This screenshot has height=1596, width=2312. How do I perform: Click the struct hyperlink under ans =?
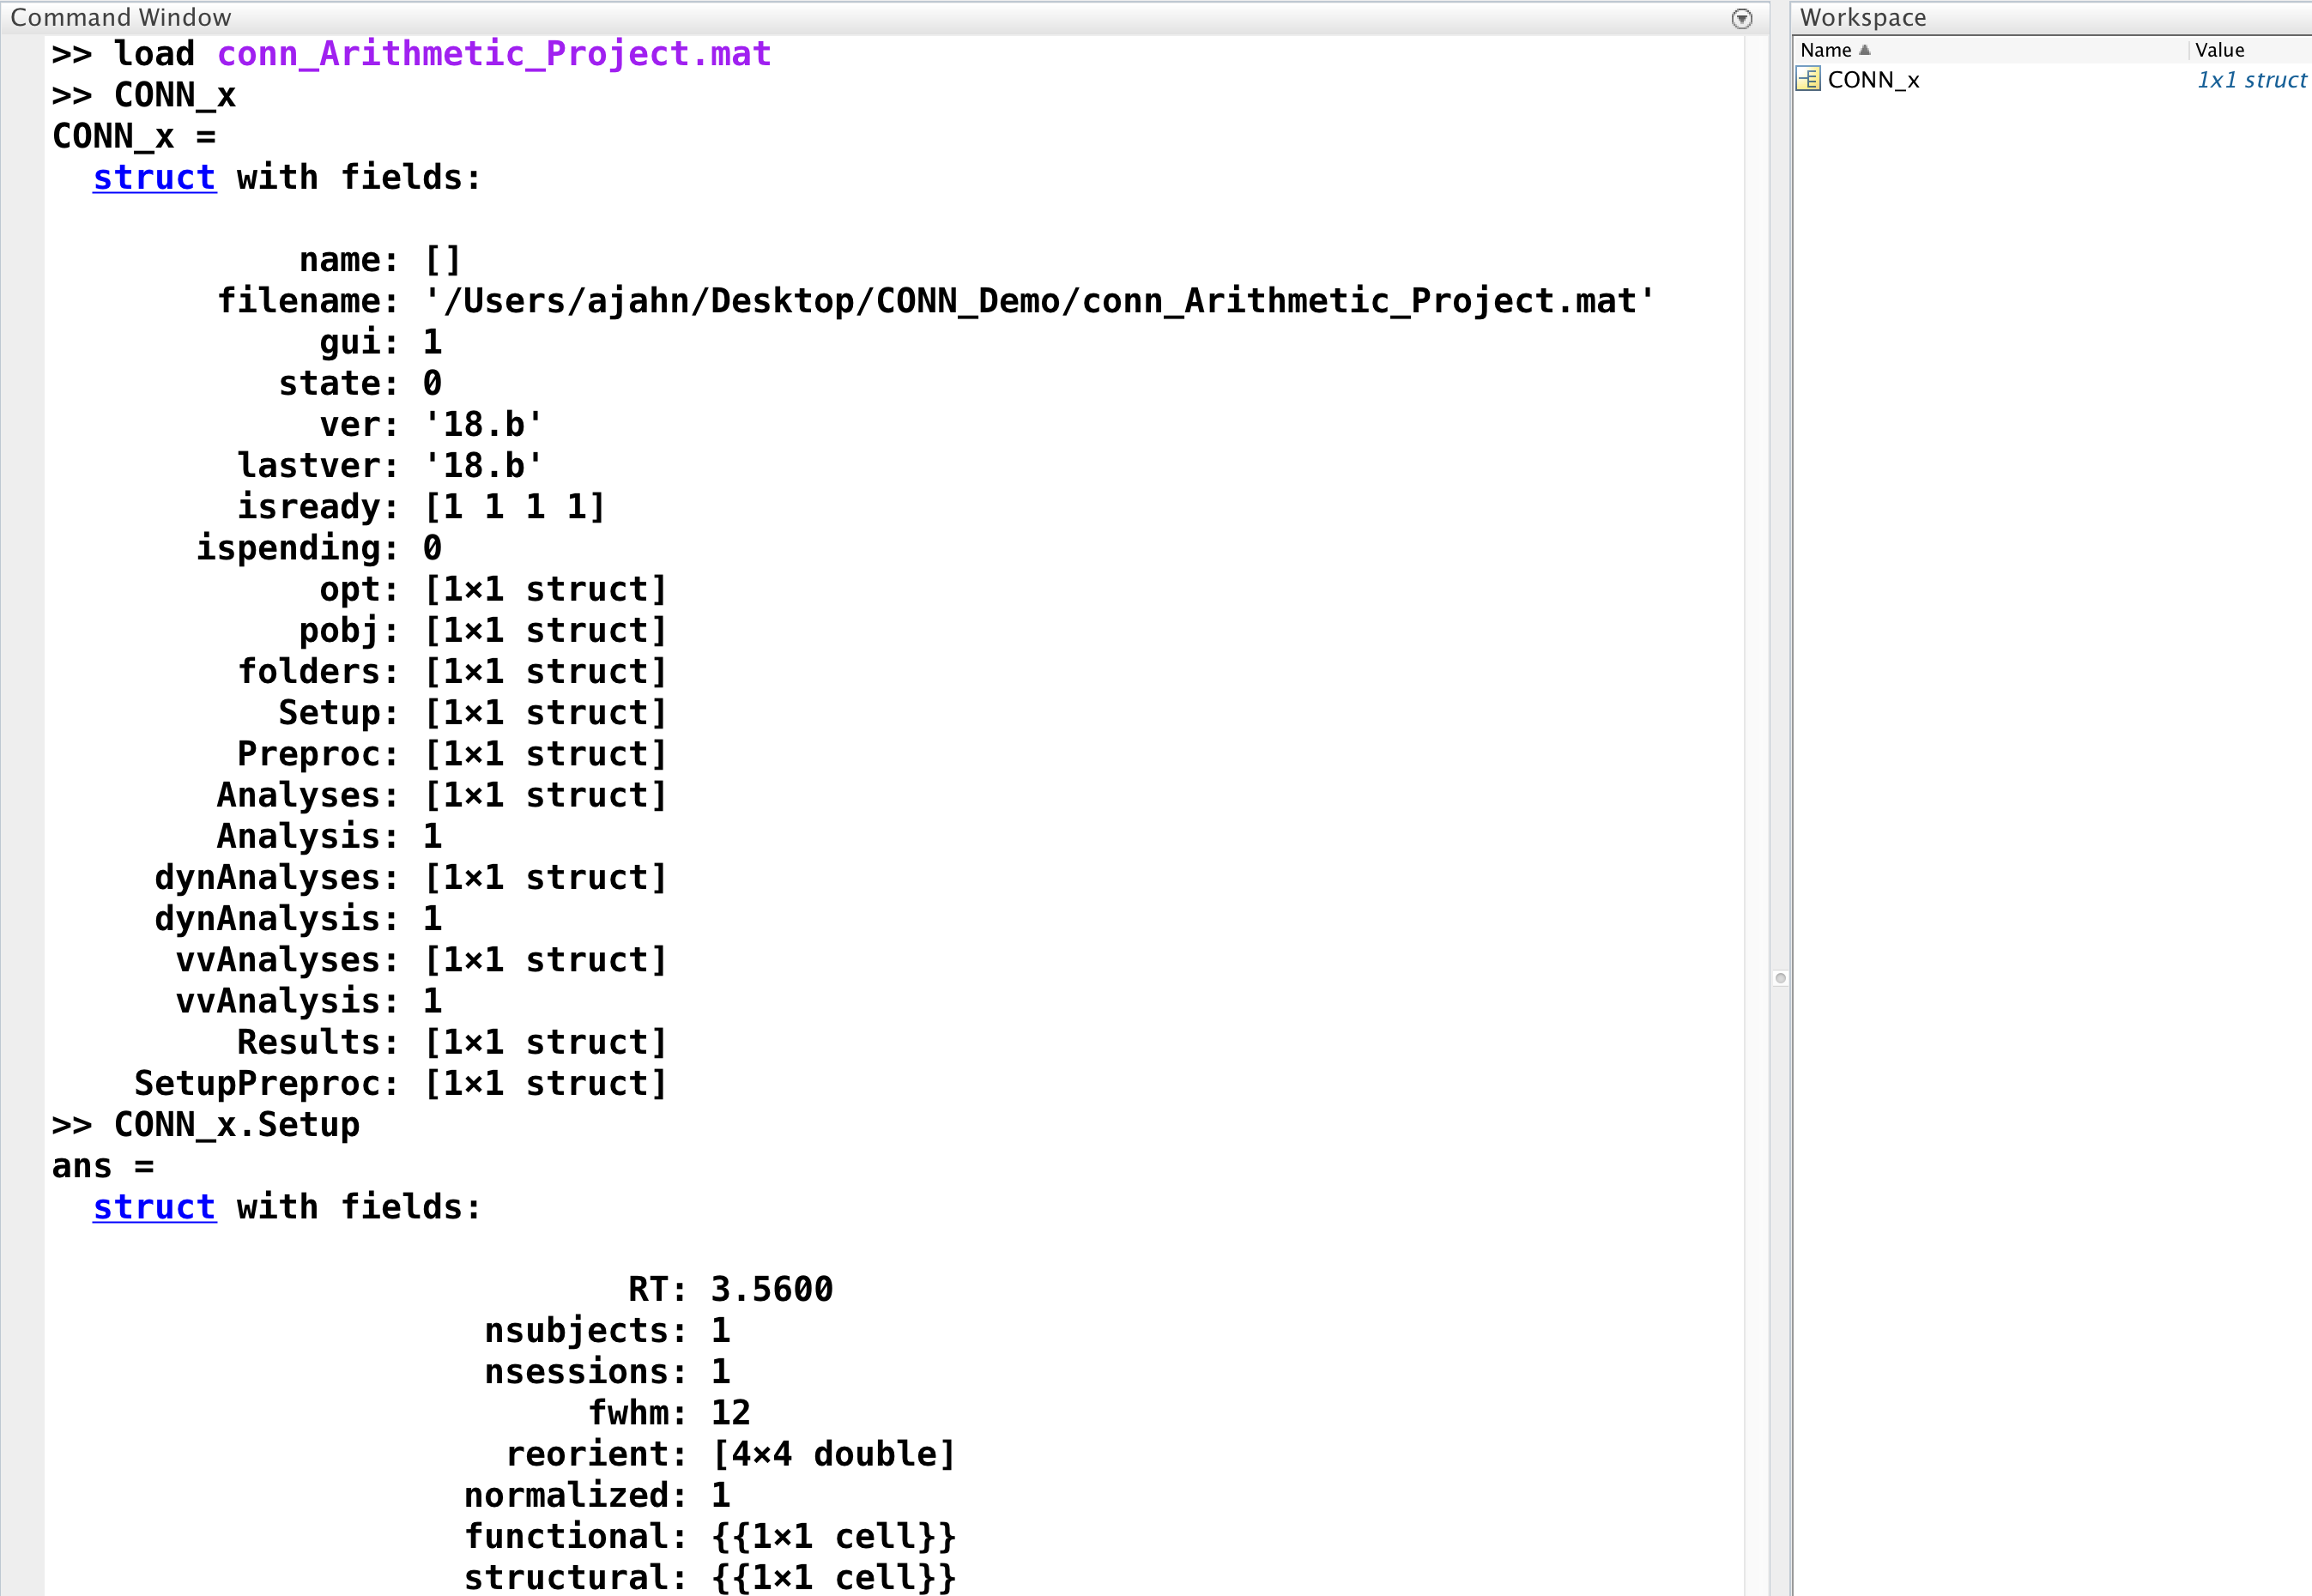coord(154,1207)
